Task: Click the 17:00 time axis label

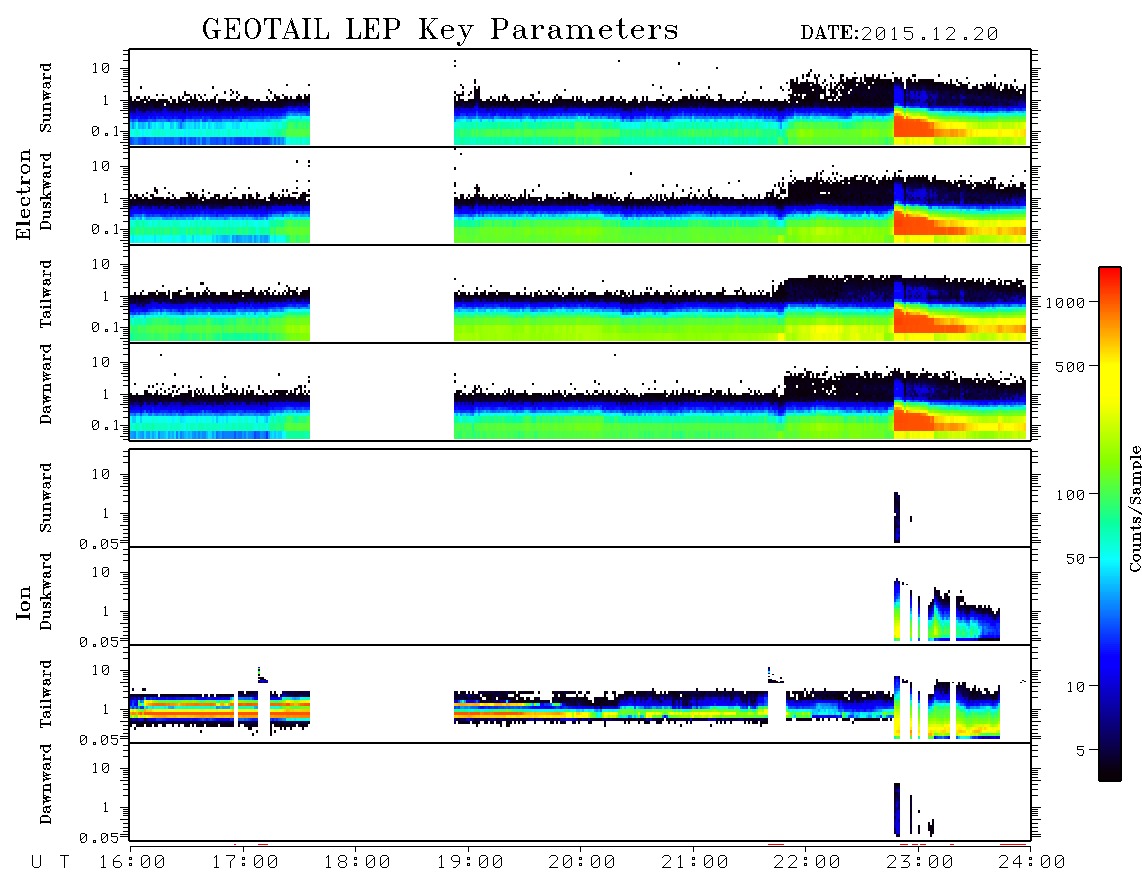Action: point(245,863)
